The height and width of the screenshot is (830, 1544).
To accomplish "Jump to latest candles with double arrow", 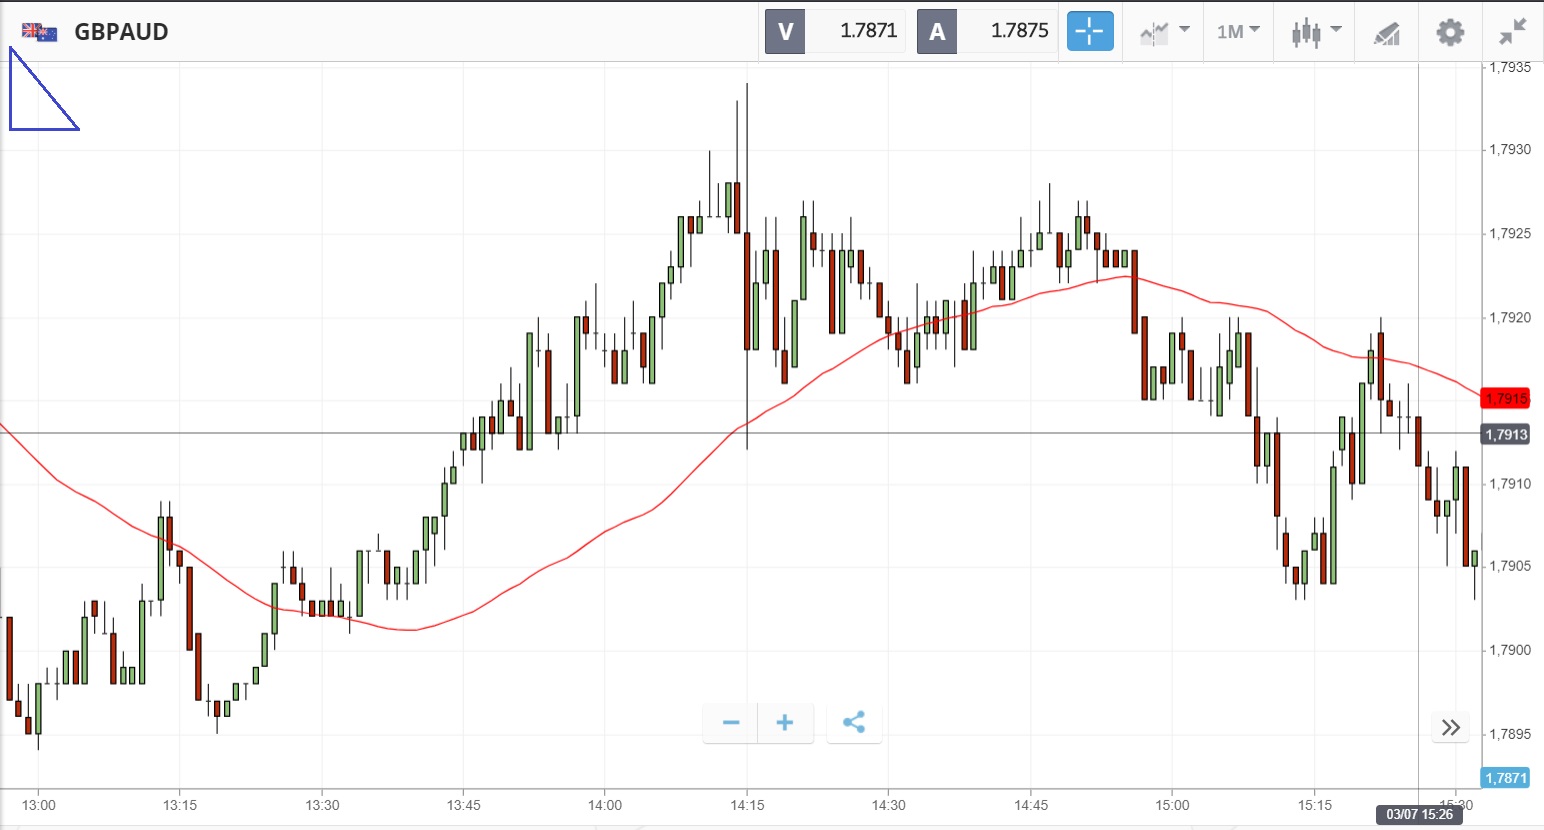I will coord(1451,727).
